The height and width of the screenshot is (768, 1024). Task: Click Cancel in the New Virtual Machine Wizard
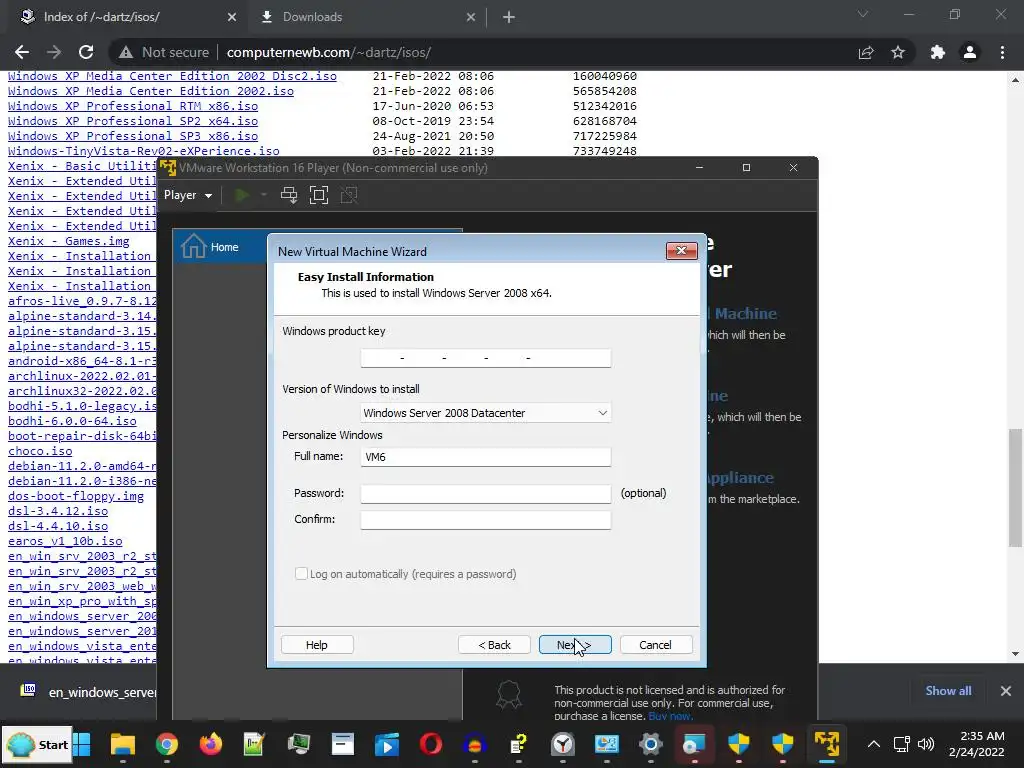coord(655,645)
